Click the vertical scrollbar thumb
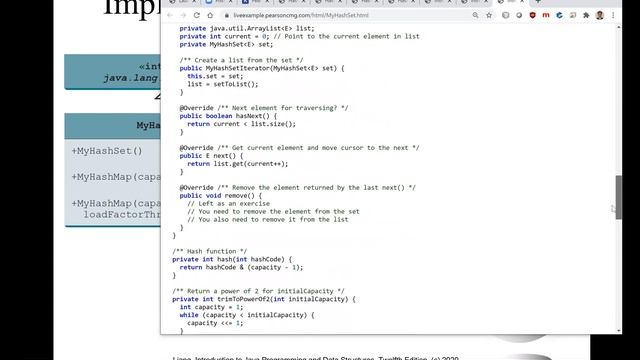Screen dimensions: 640x360 (x=619, y=197)
